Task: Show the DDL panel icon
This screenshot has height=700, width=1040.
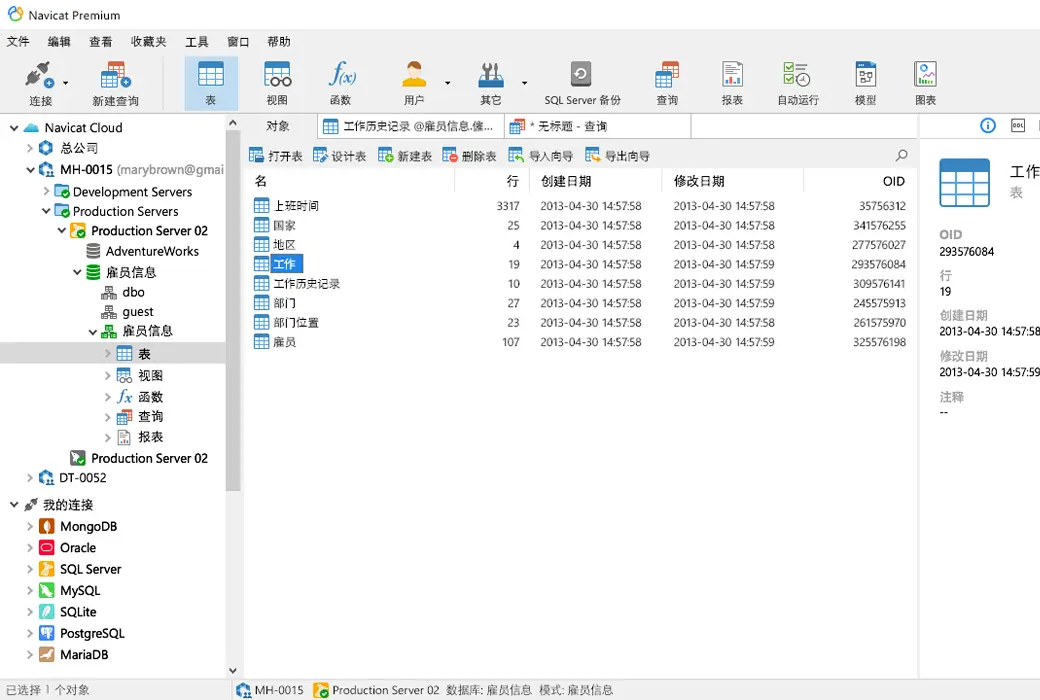Action: (1018, 125)
